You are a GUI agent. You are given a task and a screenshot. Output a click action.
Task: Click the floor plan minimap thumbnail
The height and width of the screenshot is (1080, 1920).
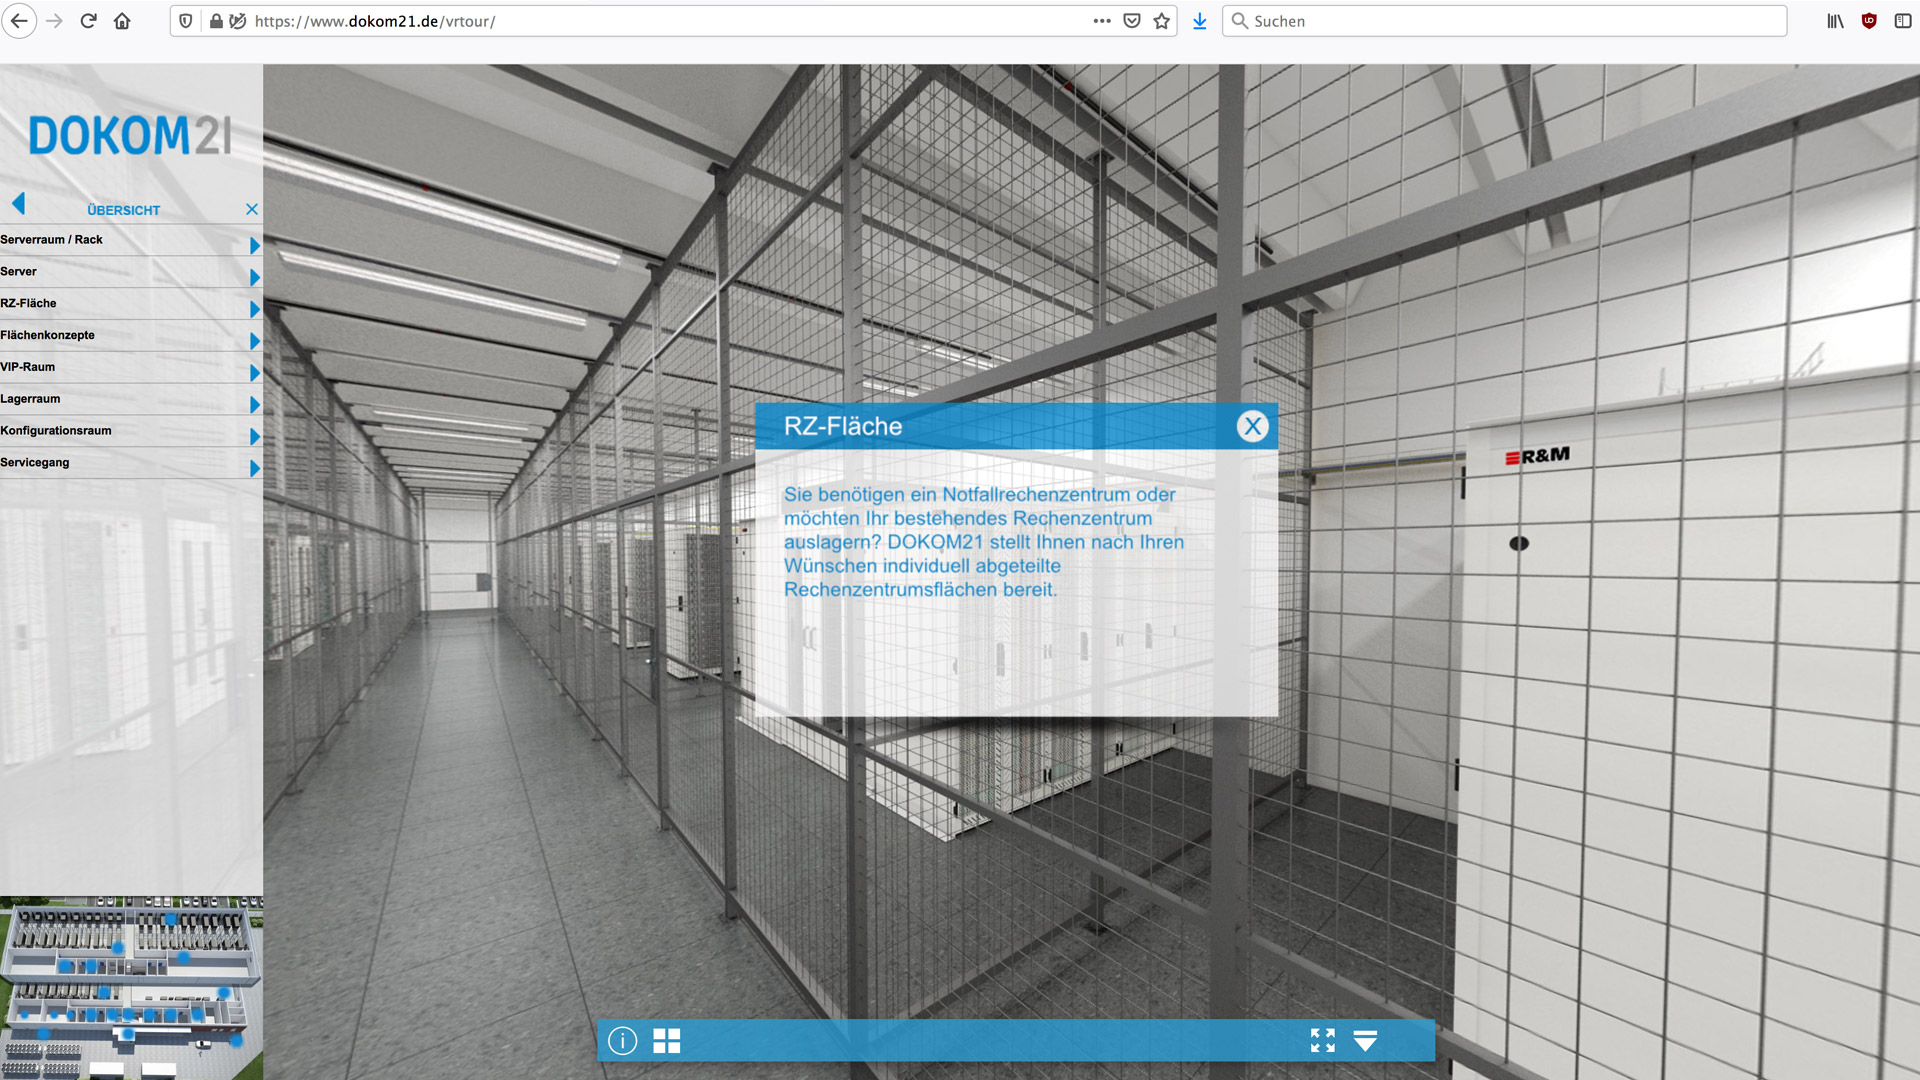click(x=130, y=987)
